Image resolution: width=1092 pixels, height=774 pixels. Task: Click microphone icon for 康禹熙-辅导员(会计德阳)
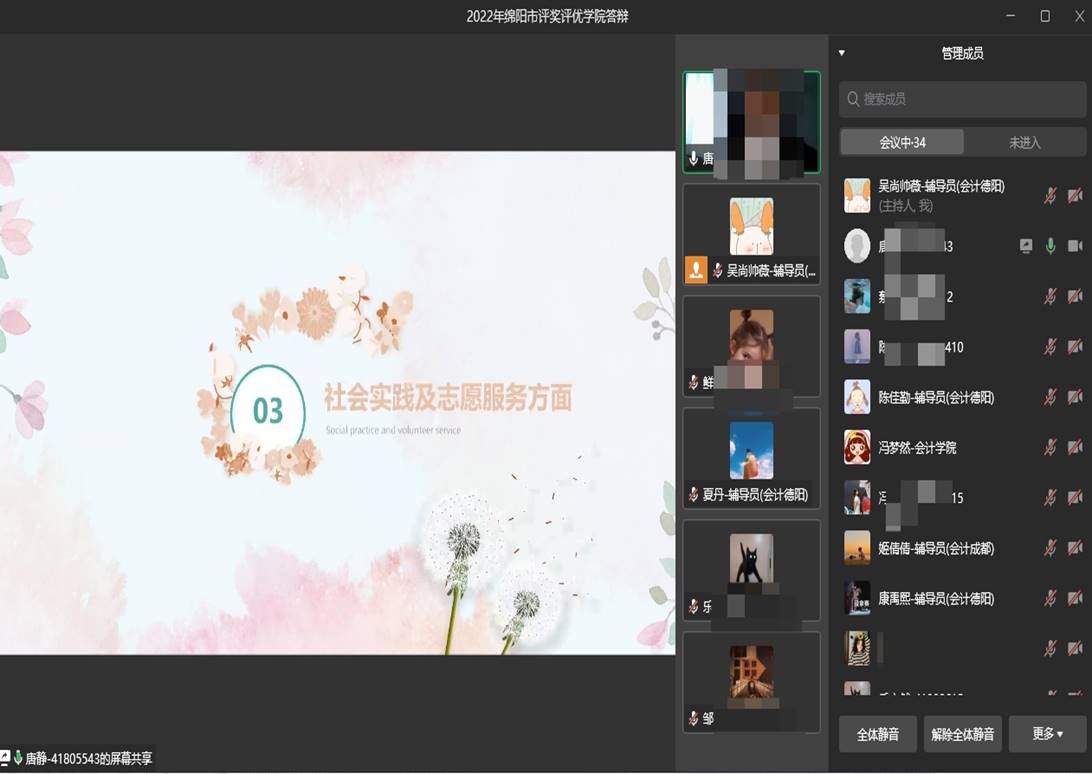(x=1050, y=598)
